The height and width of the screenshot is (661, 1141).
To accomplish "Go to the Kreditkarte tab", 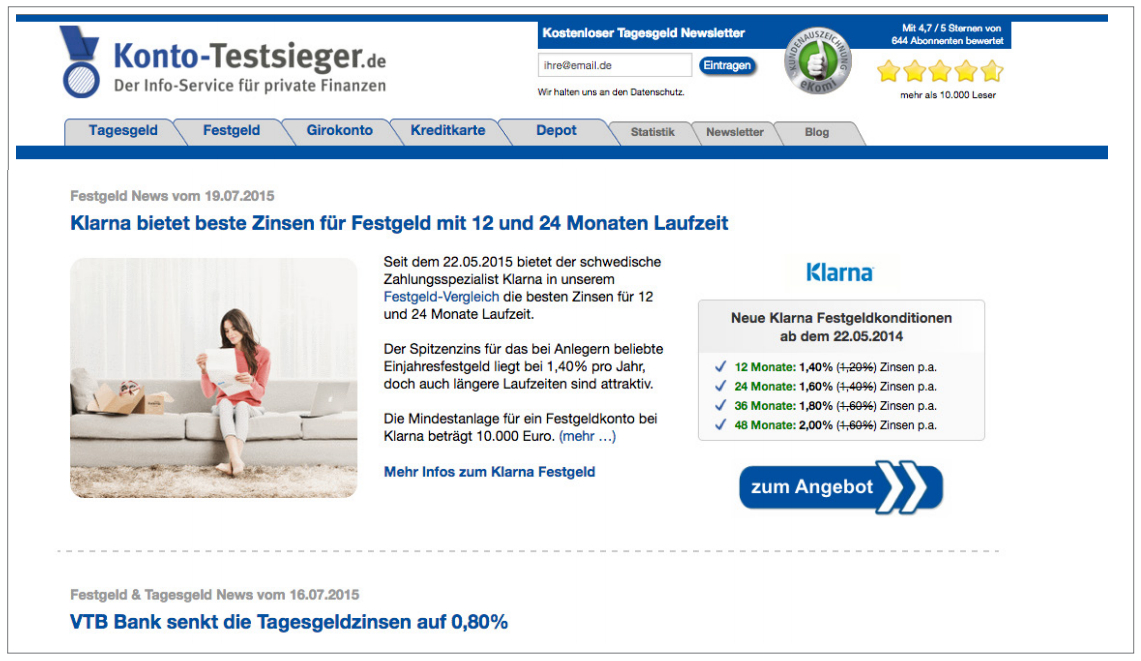I will click(x=448, y=131).
